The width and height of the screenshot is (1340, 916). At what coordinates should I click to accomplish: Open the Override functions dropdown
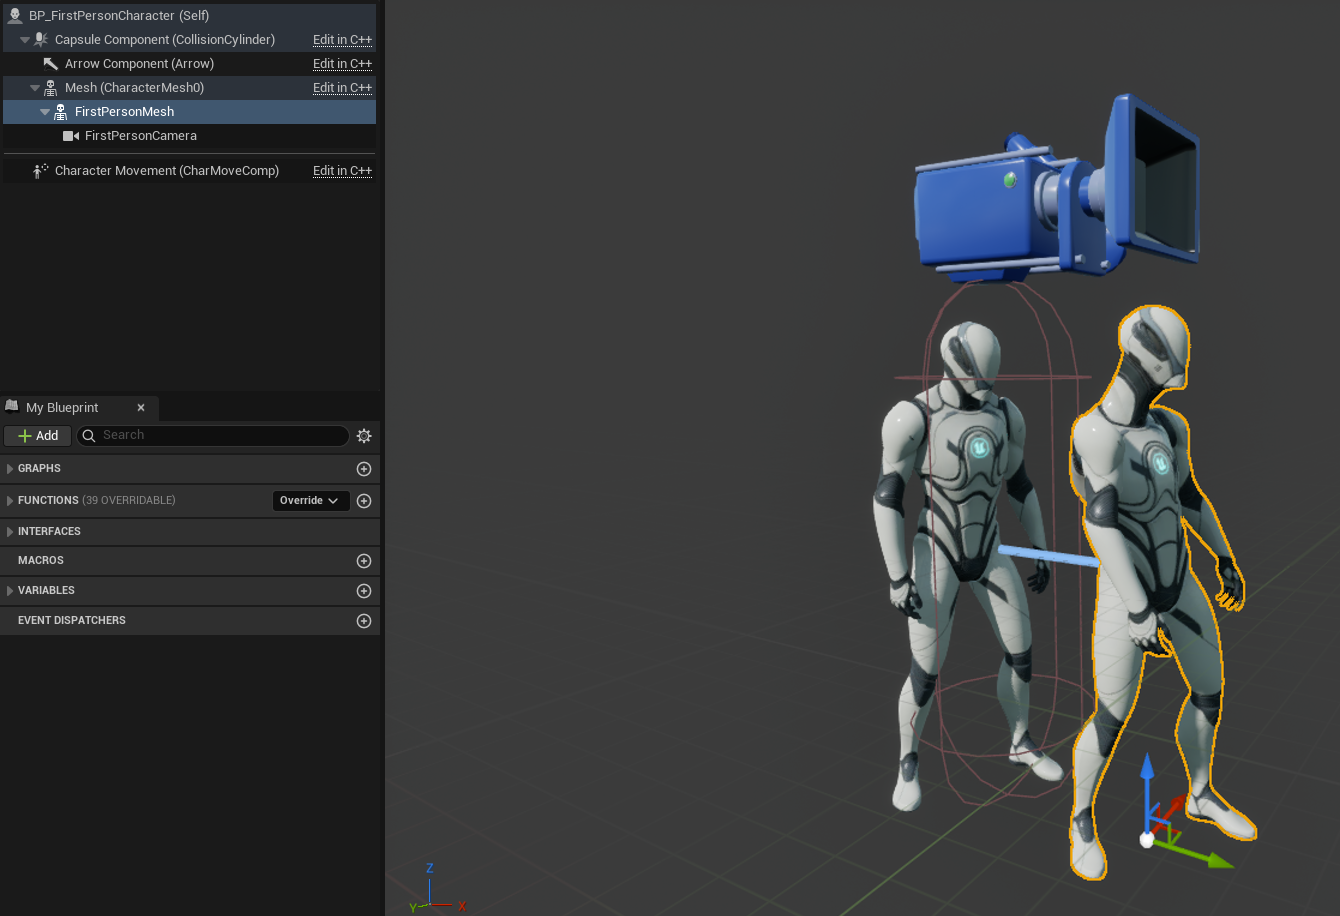[310, 501]
